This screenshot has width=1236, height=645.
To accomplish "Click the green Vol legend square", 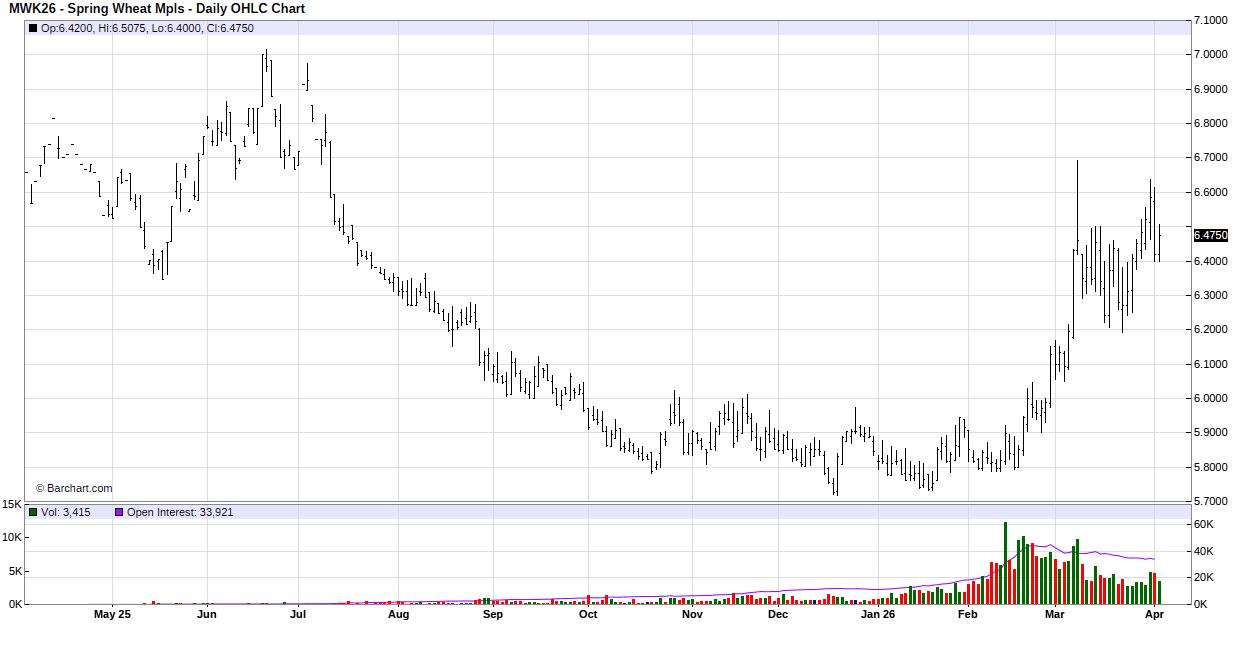I will (x=33, y=512).
